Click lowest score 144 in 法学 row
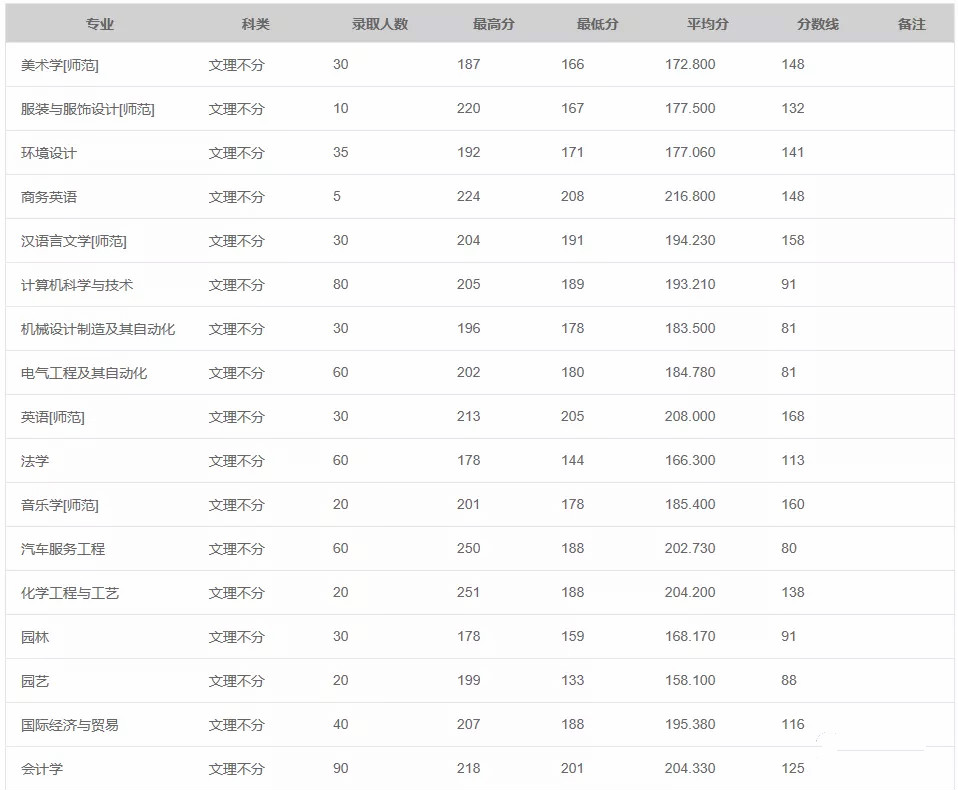The image size is (958, 790). (x=572, y=460)
